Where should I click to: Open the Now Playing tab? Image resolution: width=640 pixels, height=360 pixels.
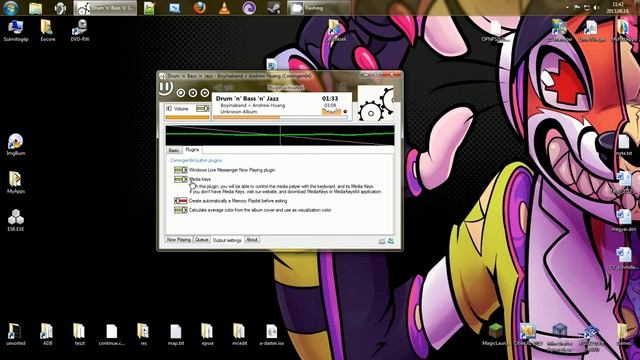click(x=179, y=240)
